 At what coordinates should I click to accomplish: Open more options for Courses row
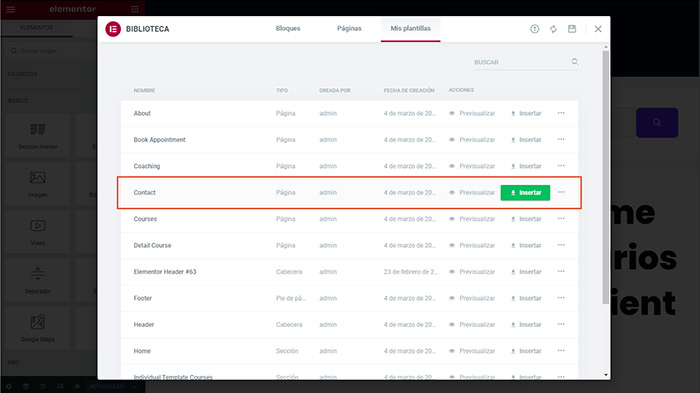[561, 218]
